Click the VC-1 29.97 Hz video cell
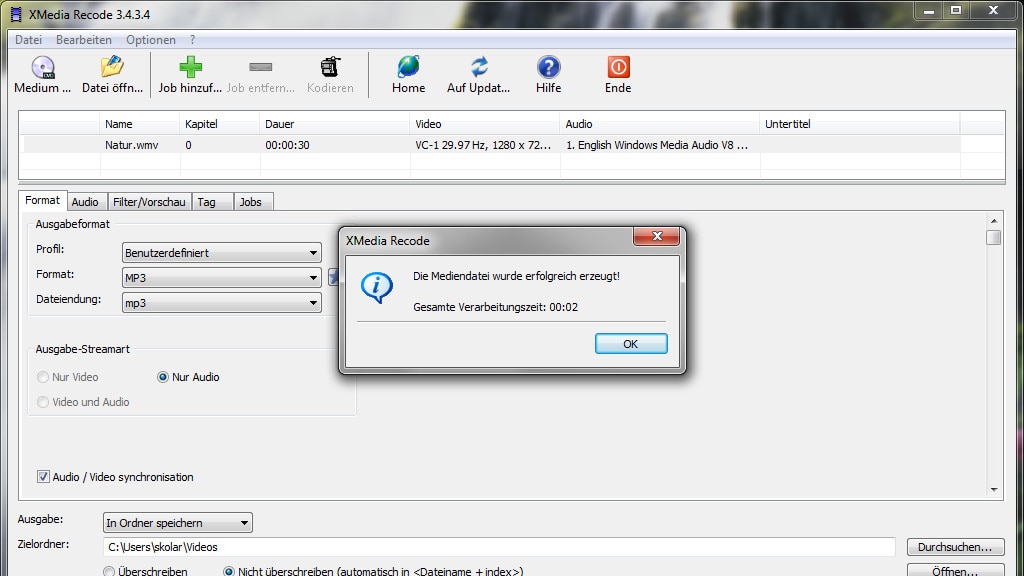This screenshot has height=576, width=1024. pyautogui.click(x=483, y=145)
